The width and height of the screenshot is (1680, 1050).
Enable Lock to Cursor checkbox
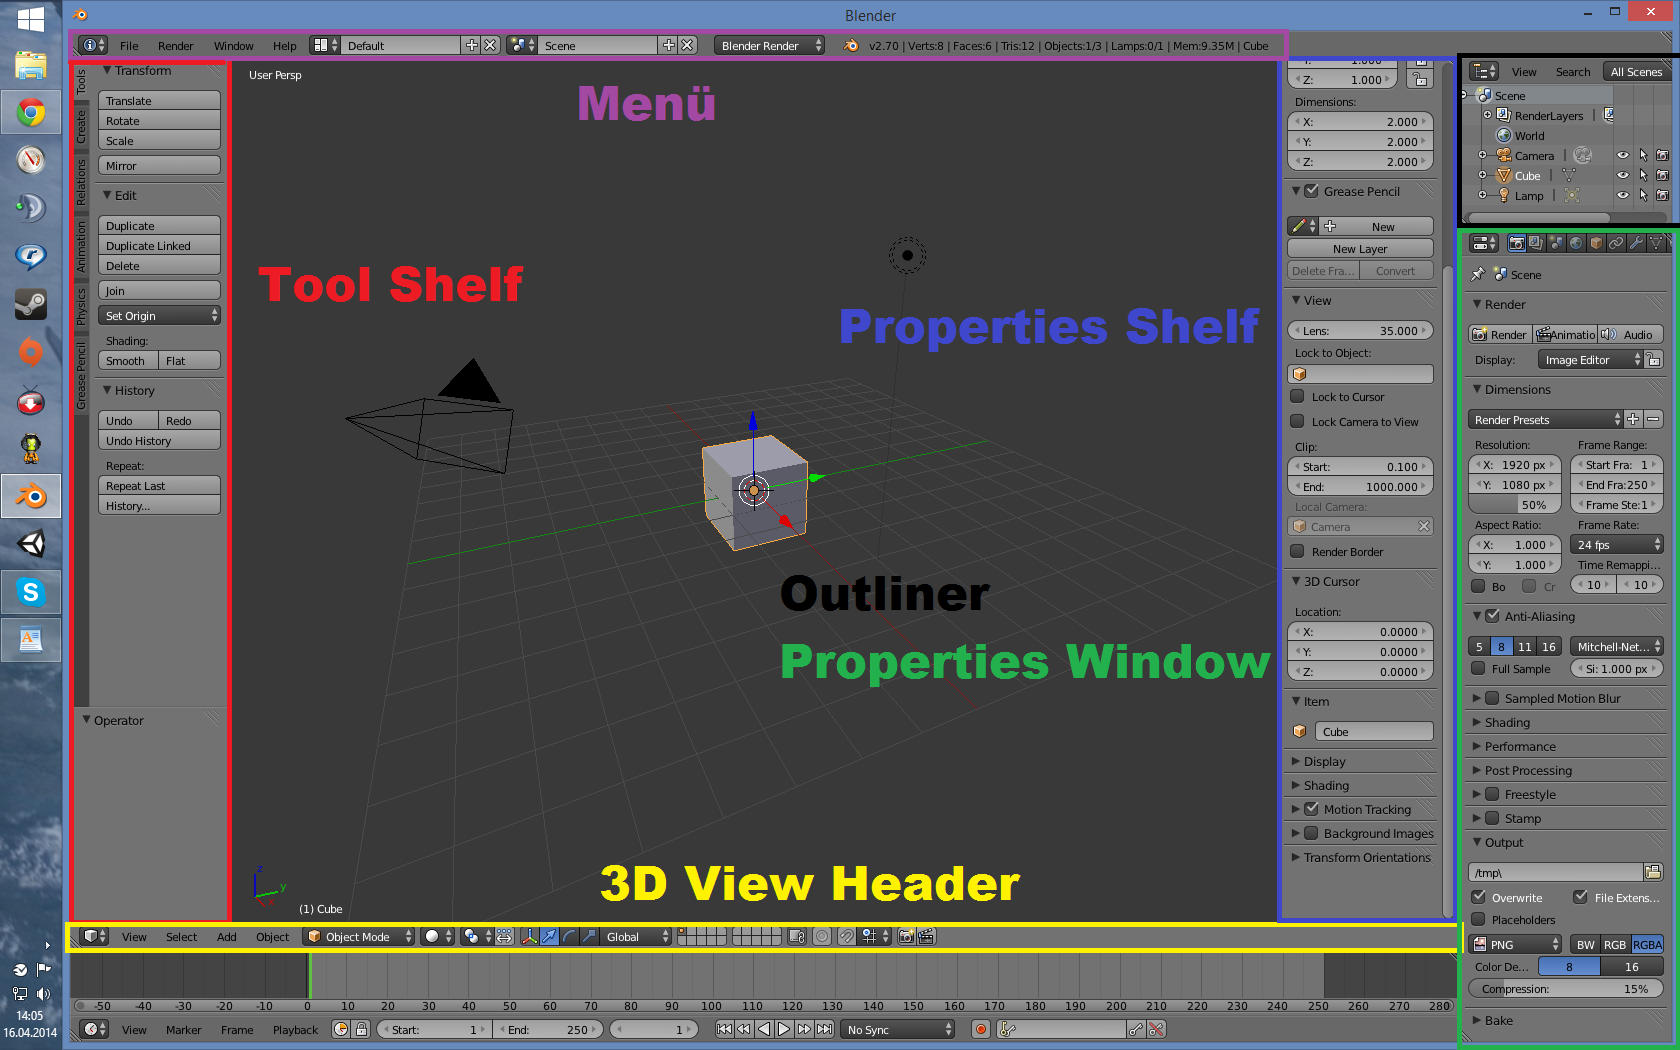pos(1297,396)
